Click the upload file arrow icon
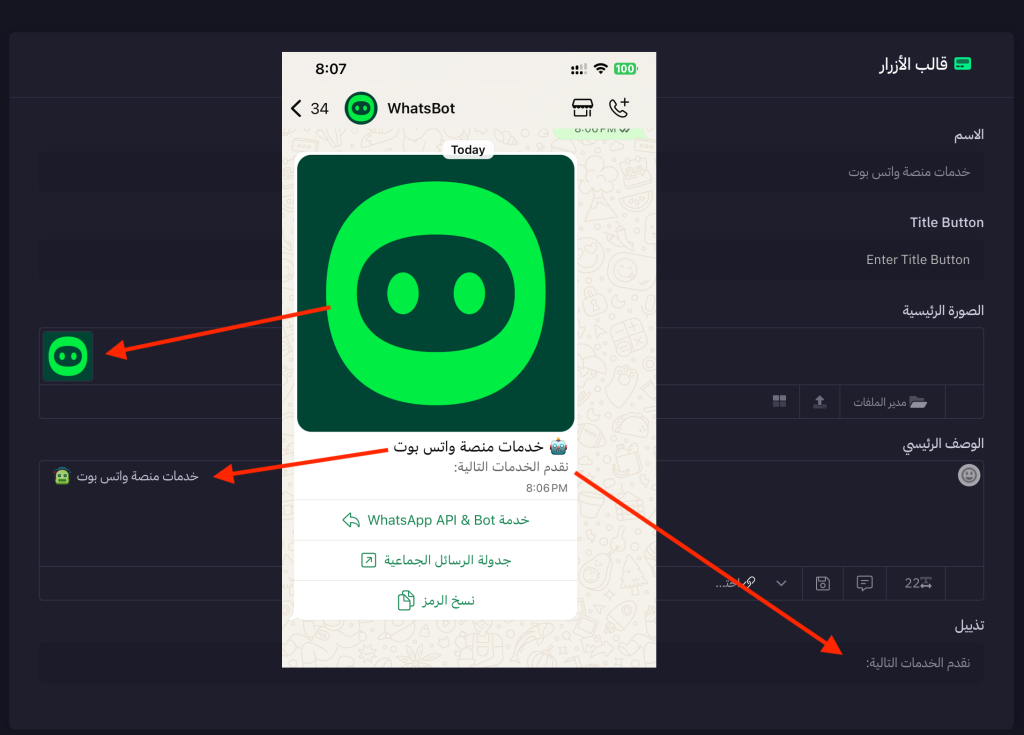The image size is (1024, 735). click(x=819, y=402)
